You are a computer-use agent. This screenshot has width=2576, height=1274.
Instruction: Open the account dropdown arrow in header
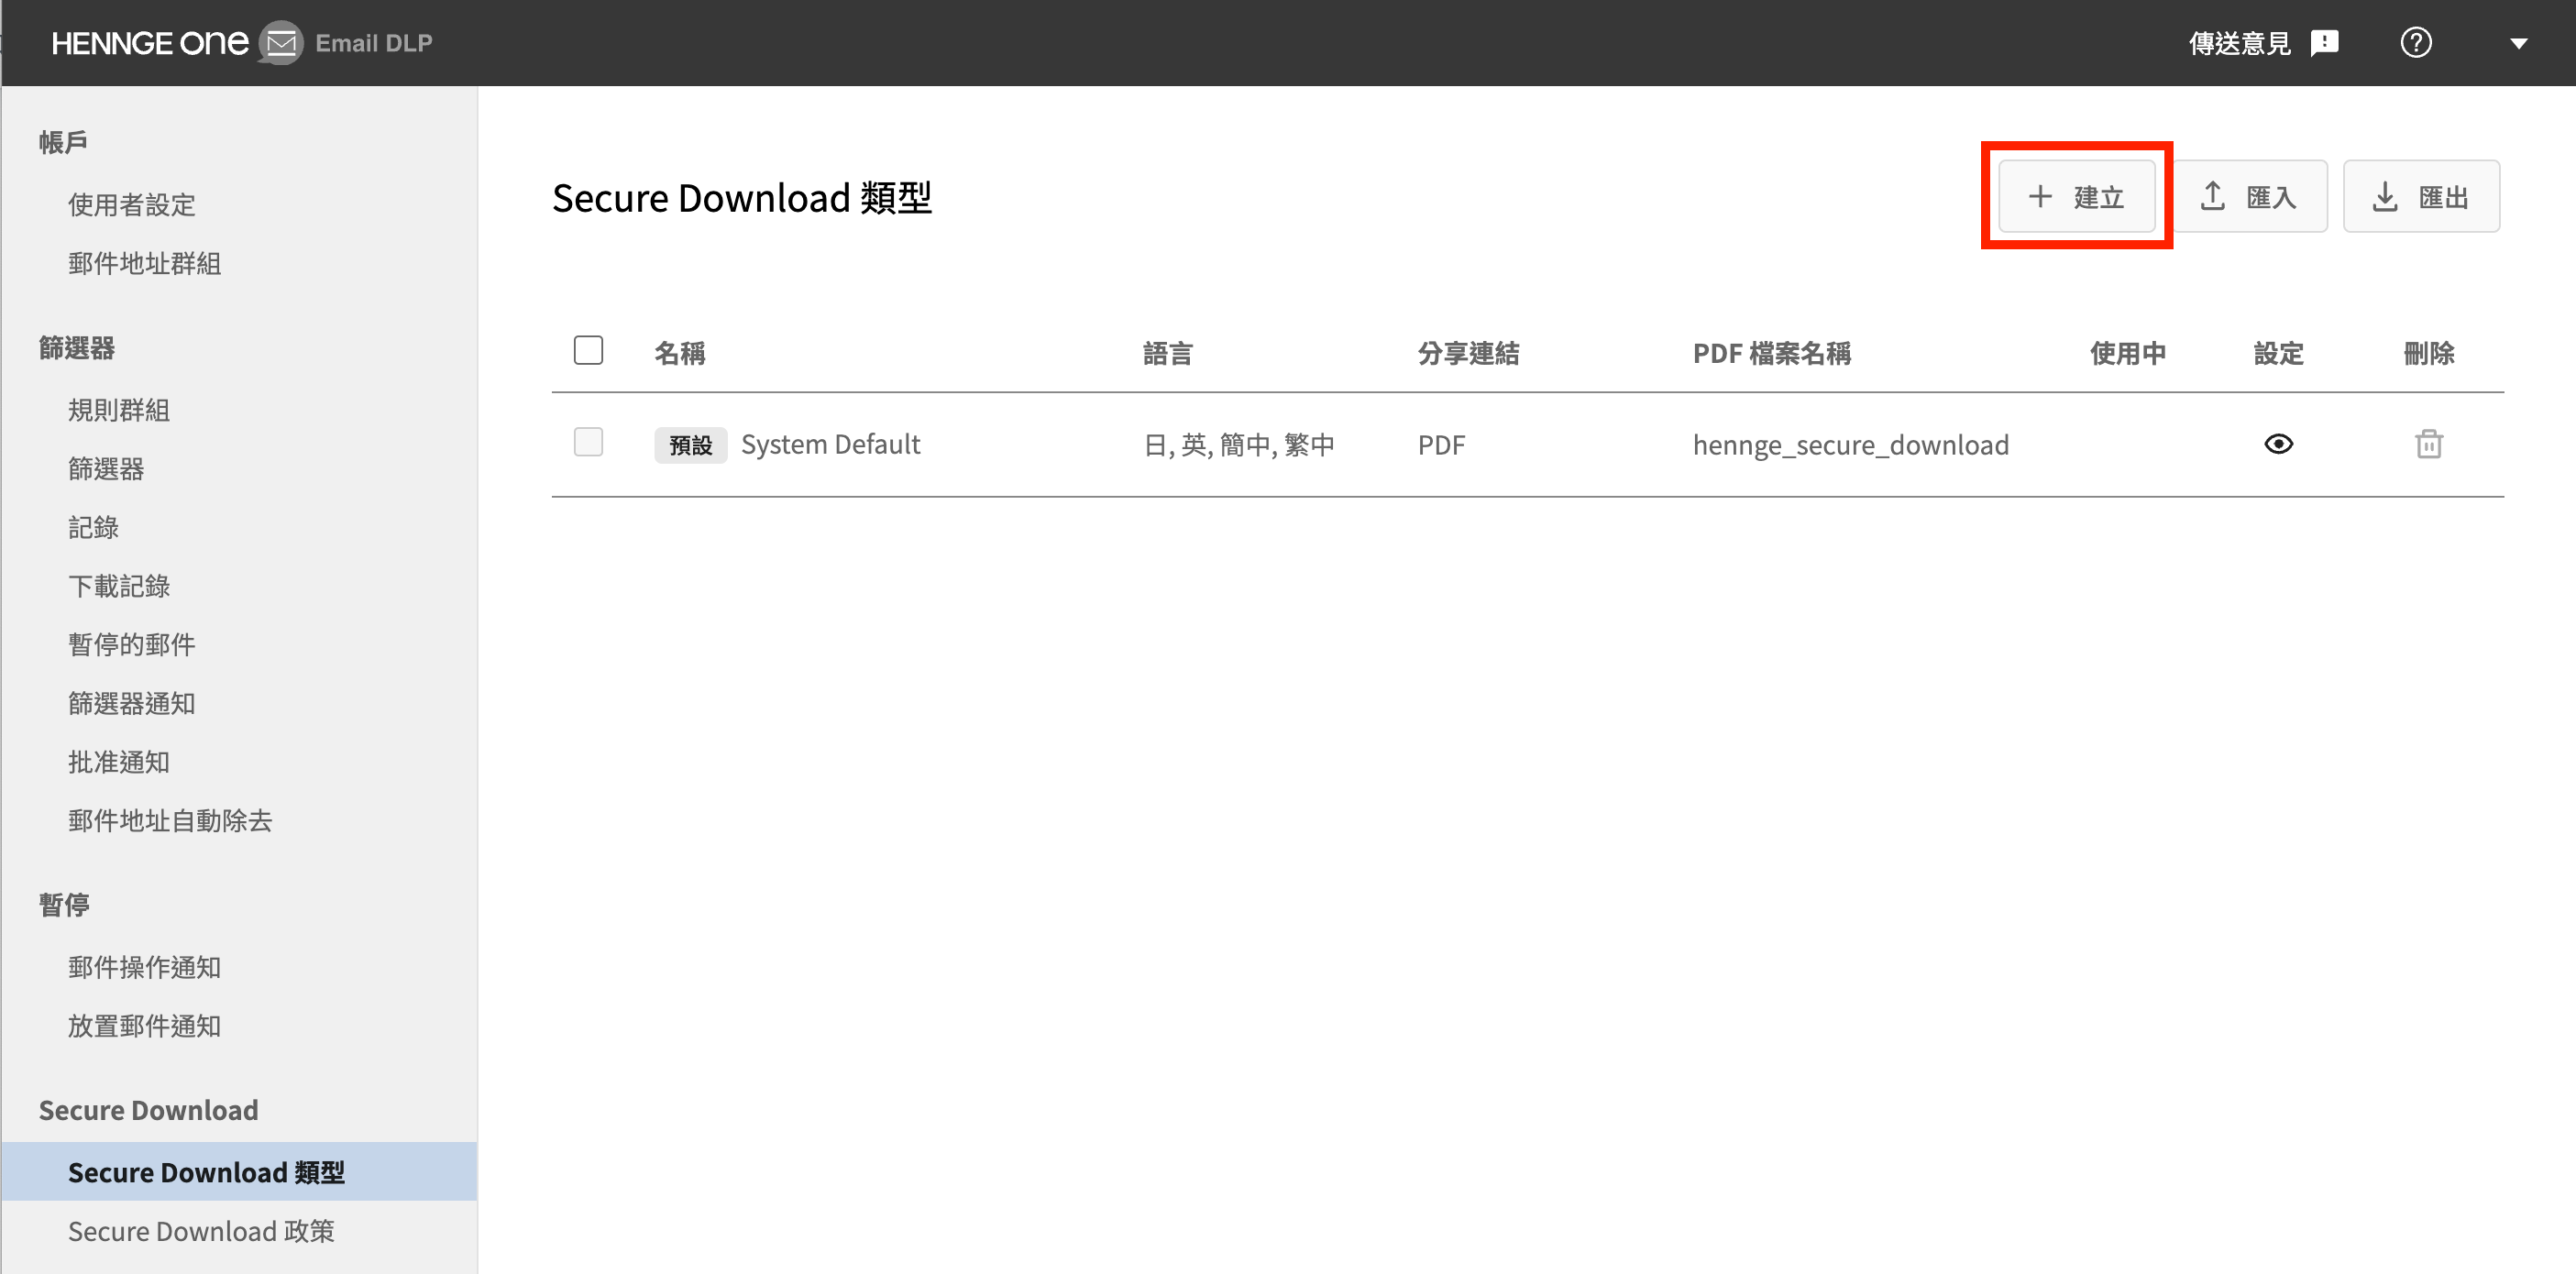point(2518,44)
